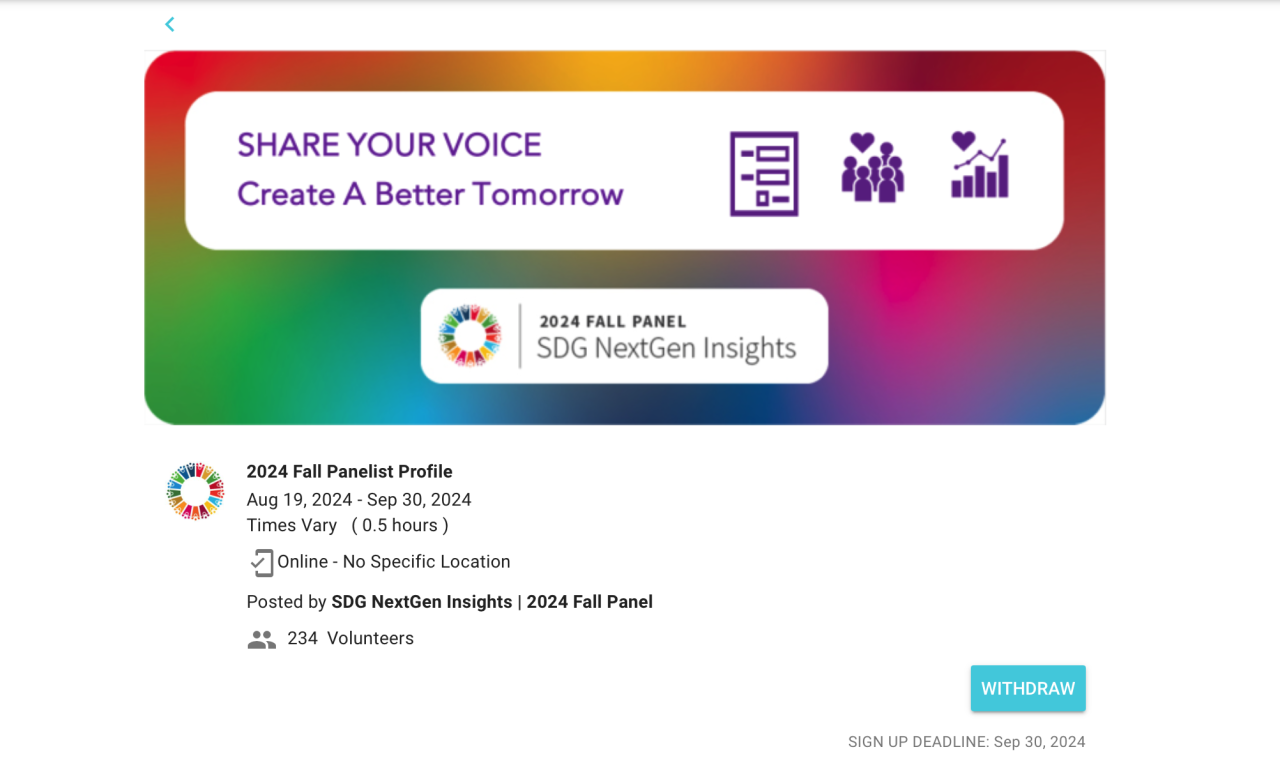The image size is (1280, 770).
Task: Click the Times Vary 0.5 hours text
Action: click(x=347, y=526)
